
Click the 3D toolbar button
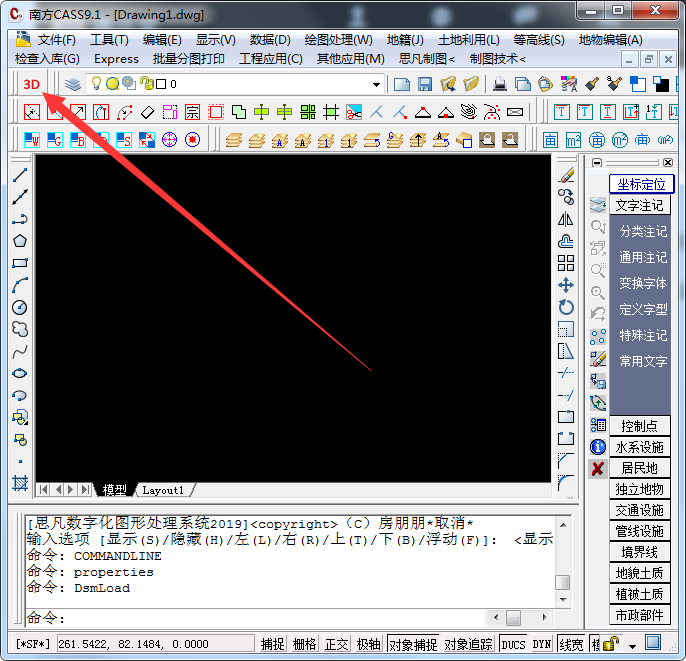31,84
